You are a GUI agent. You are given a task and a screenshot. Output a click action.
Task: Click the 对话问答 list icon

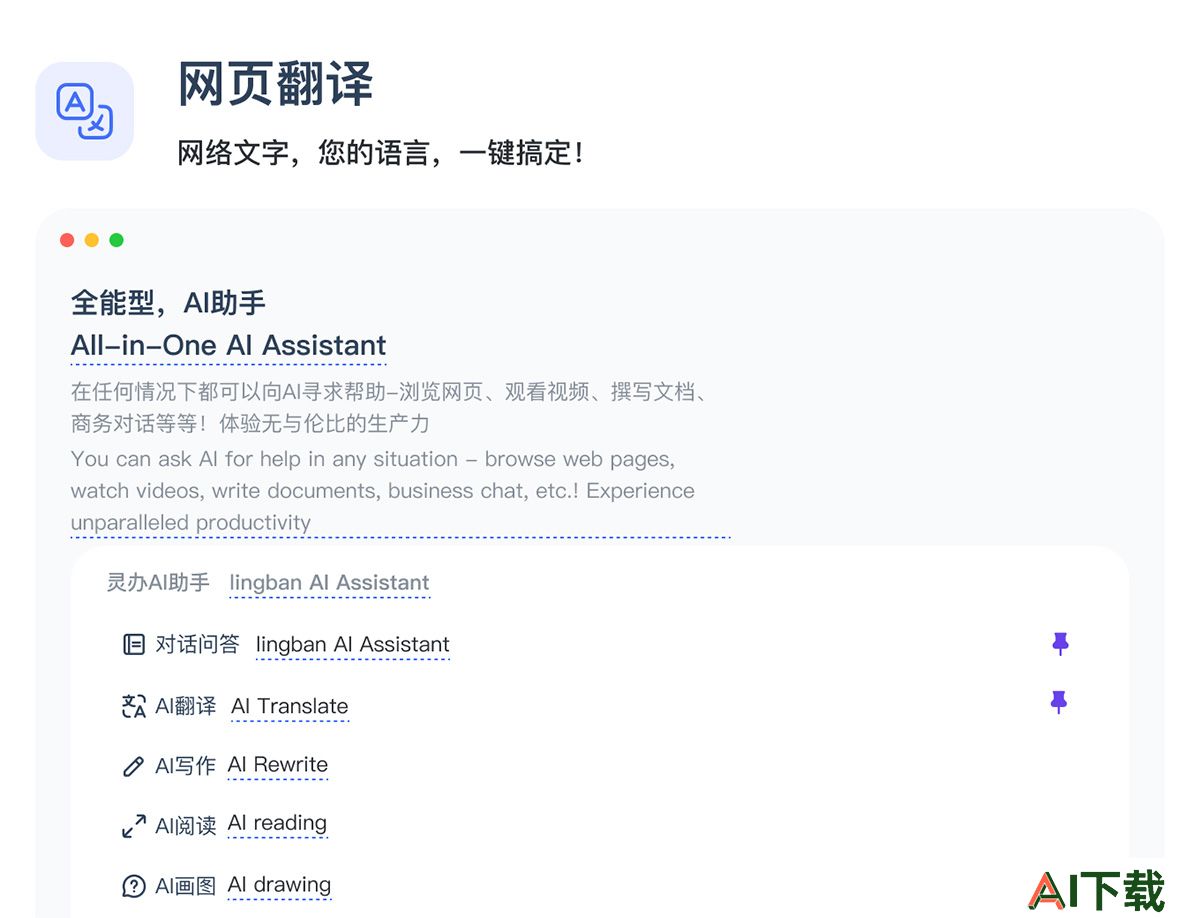click(x=133, y=645)
